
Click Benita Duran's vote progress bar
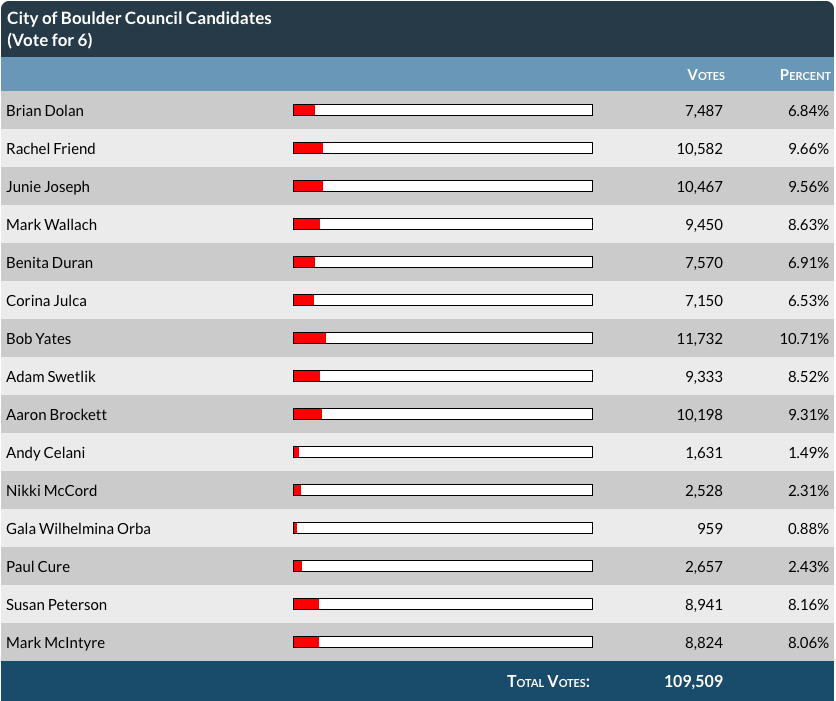point(442,262)
